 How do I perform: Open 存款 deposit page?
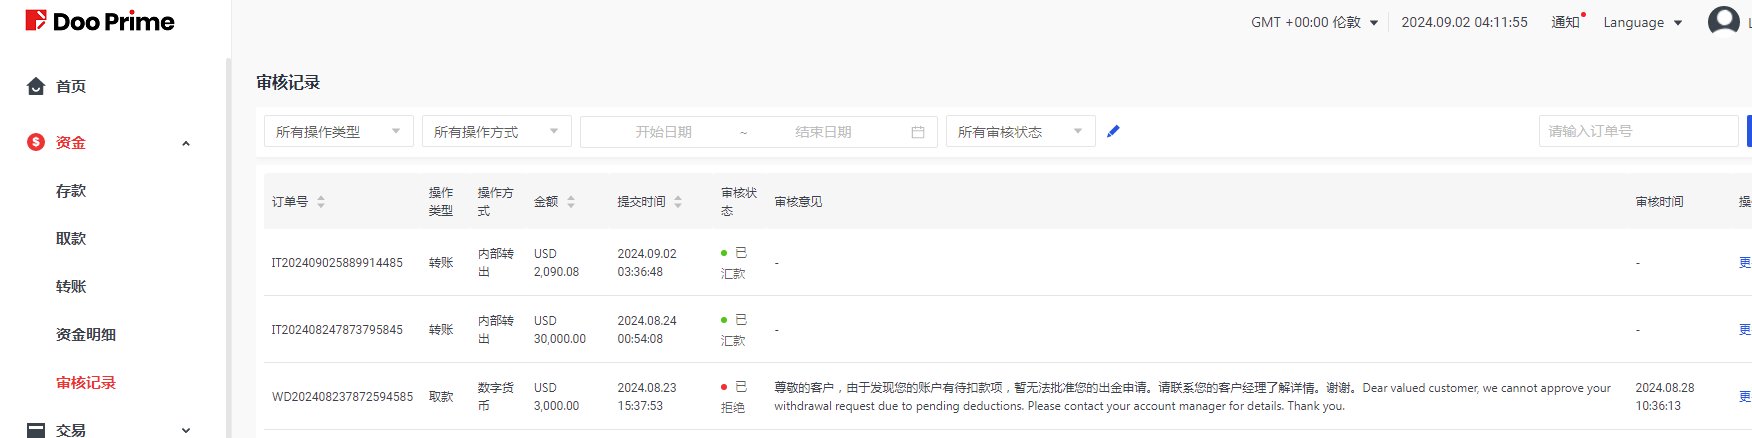71,190
